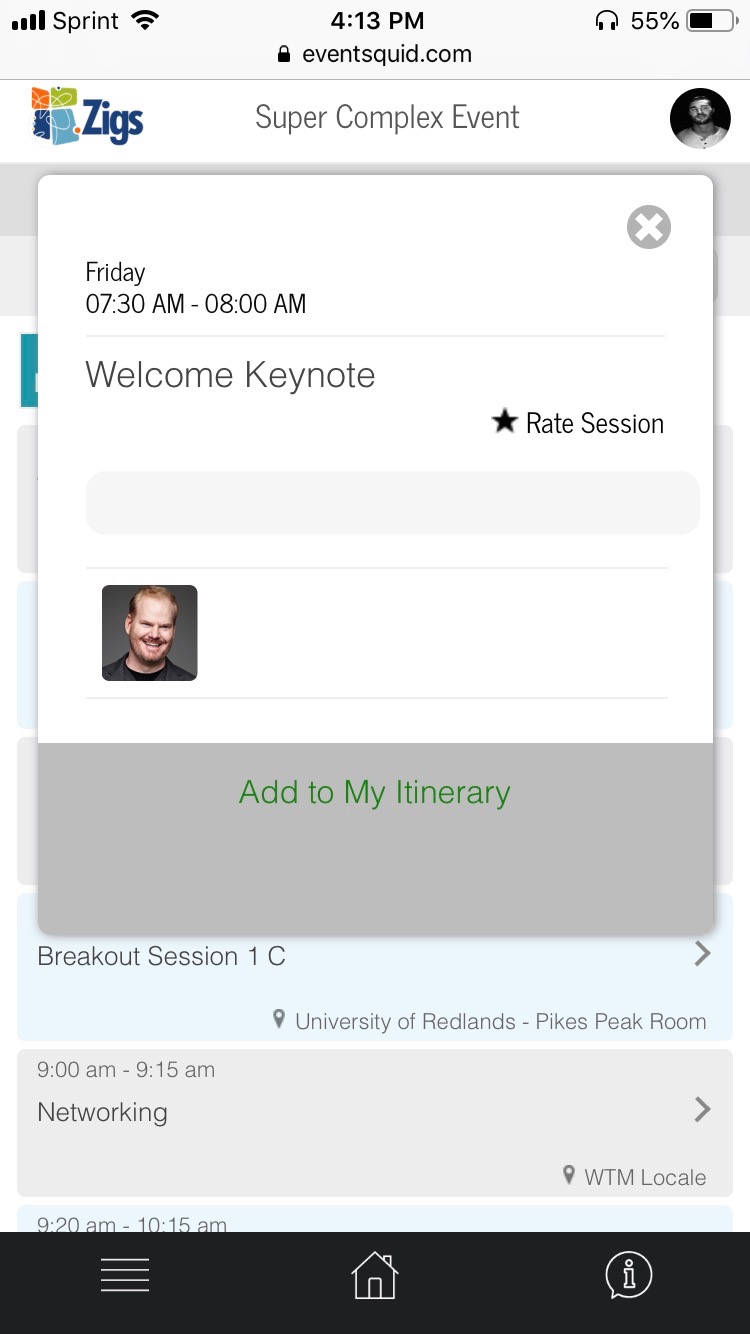This screenshot has height=1334, width=750.
Task: View the keynote speaker photo
Action: point(150,633)
